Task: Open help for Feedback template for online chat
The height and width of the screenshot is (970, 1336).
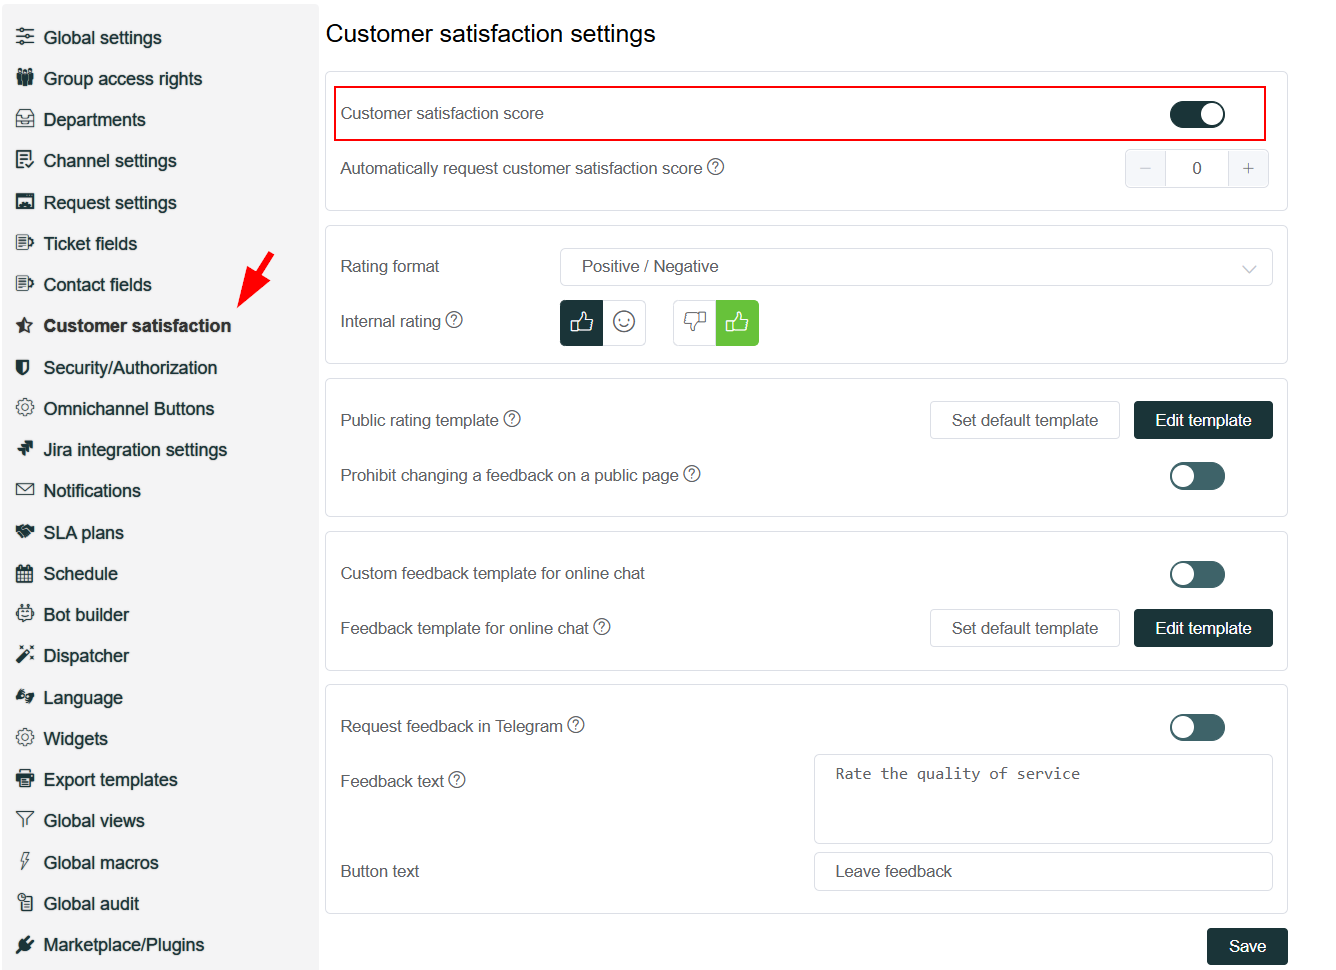Action: [x=602, y=627]
